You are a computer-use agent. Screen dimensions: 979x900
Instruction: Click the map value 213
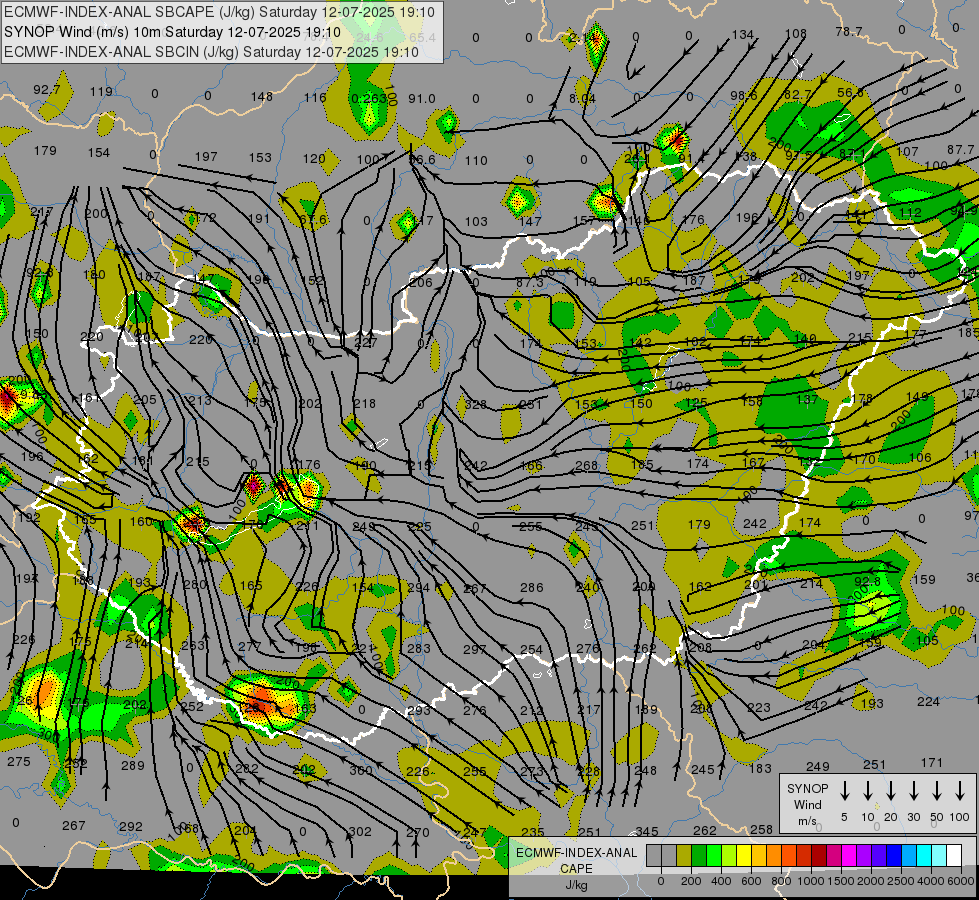coord(200,400)
